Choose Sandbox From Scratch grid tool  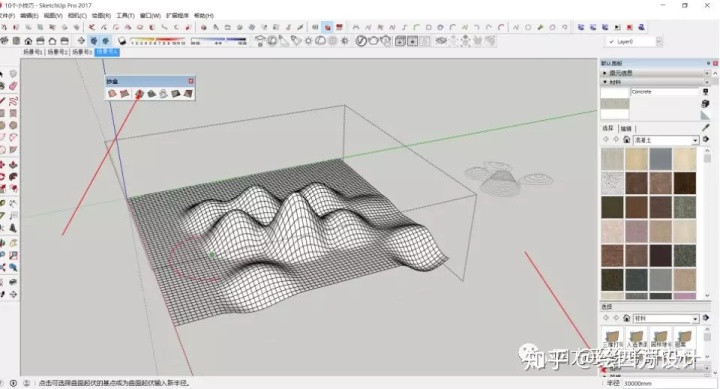pyautogui.click(x=124, y=94)
